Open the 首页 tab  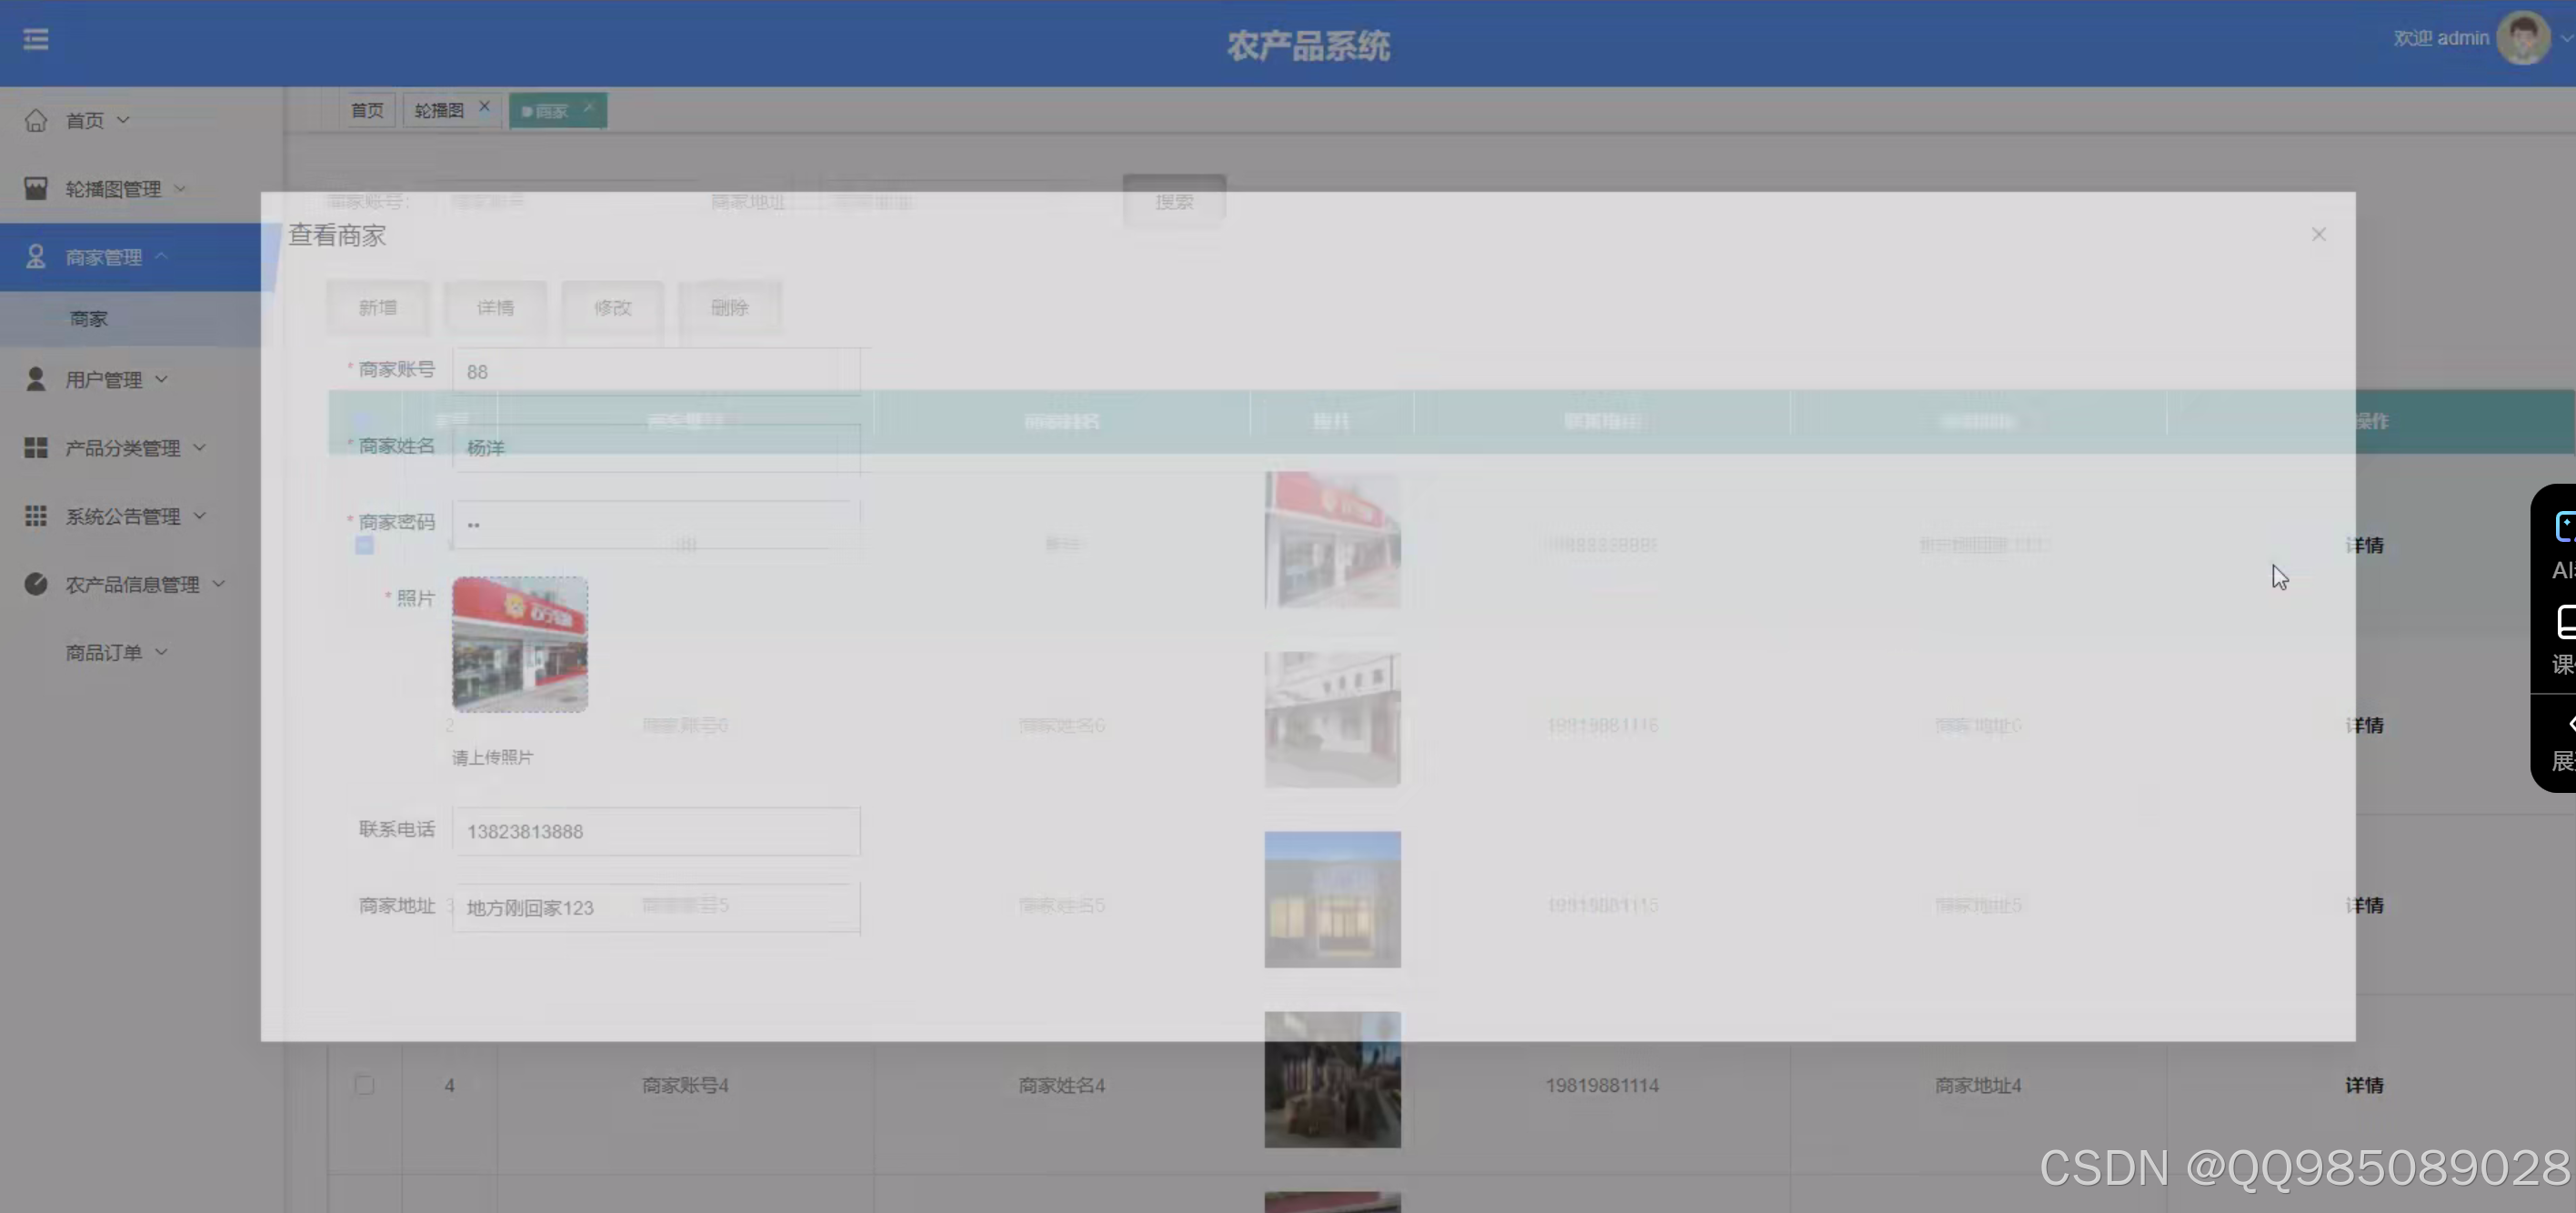pos(367,110)
